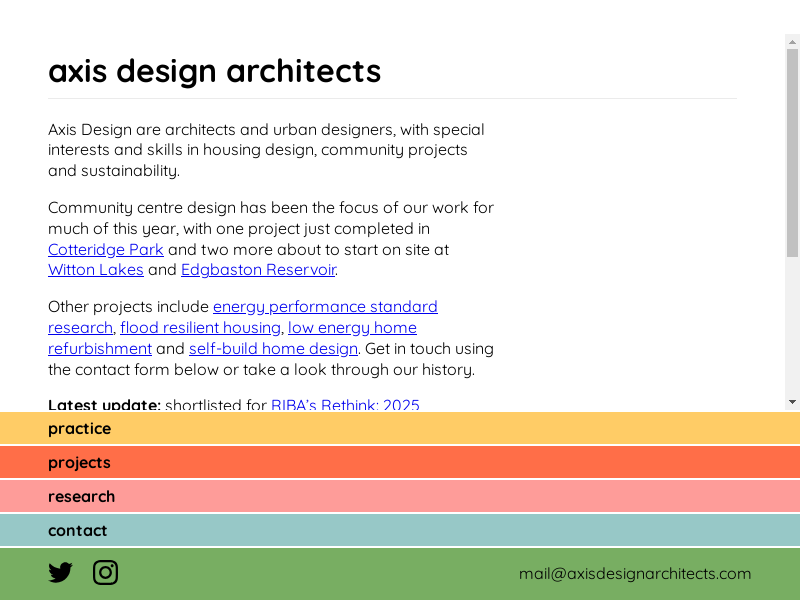Click the vertical scrollbar thumb
800x600 pixels.
792,150
